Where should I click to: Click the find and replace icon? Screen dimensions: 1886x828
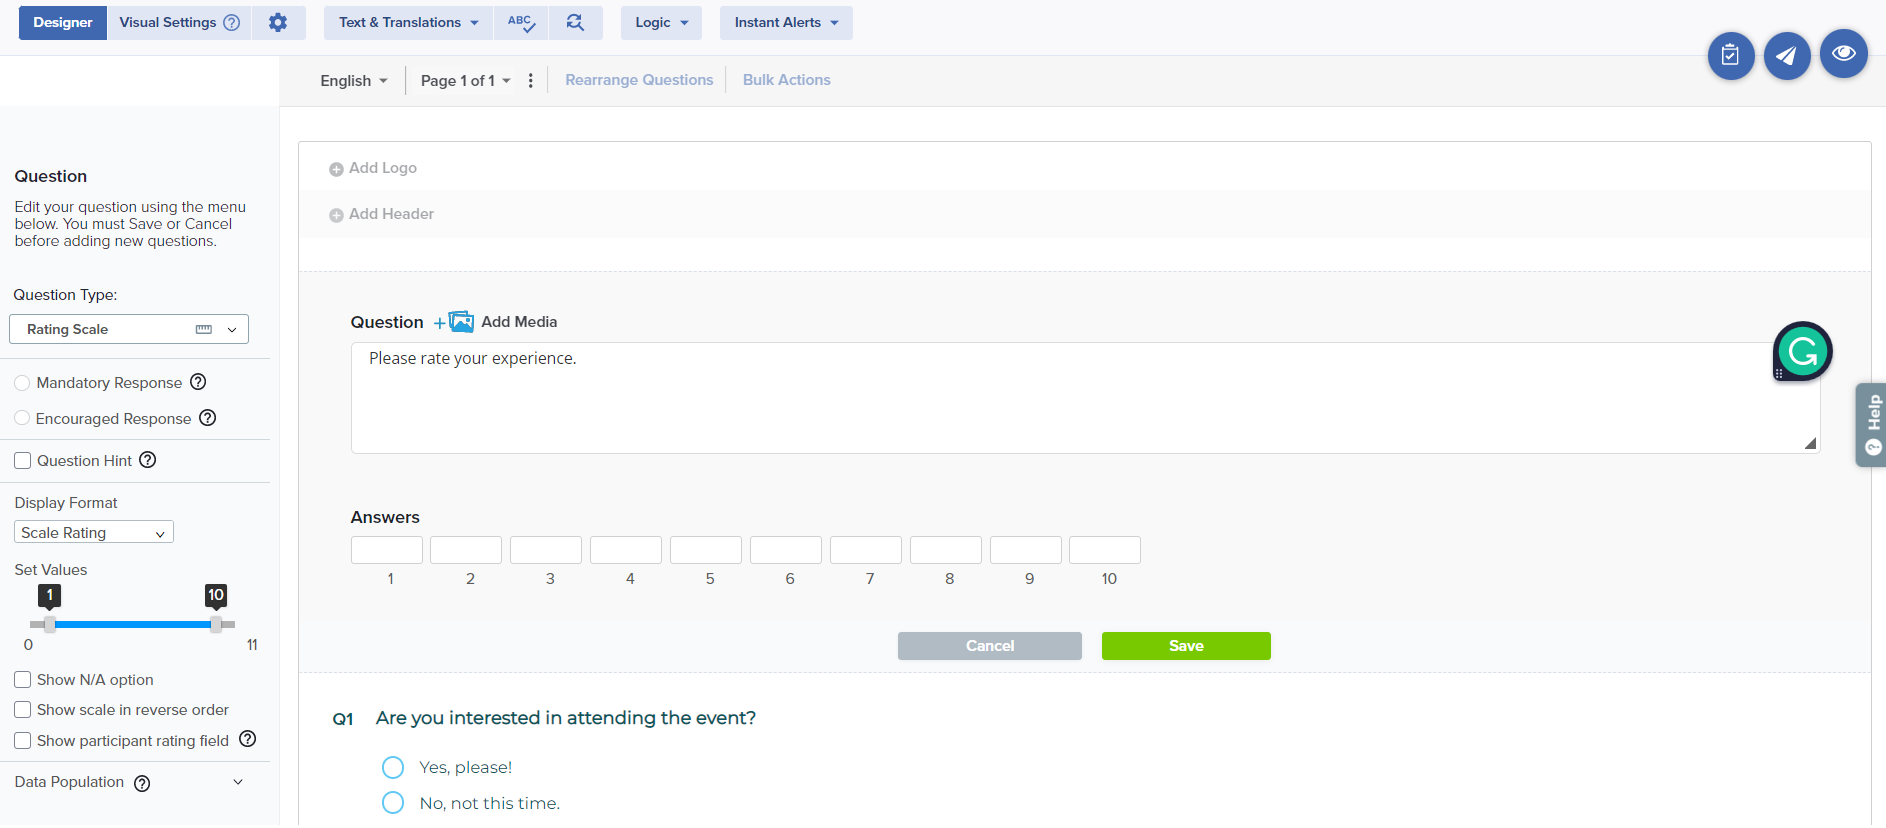click(575, 23)
